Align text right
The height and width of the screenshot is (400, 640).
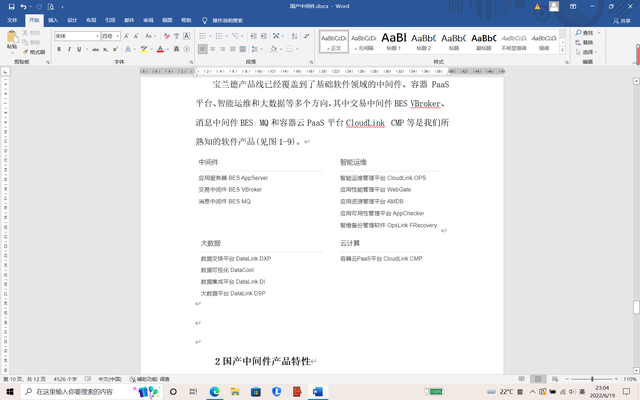click(222, 49)
